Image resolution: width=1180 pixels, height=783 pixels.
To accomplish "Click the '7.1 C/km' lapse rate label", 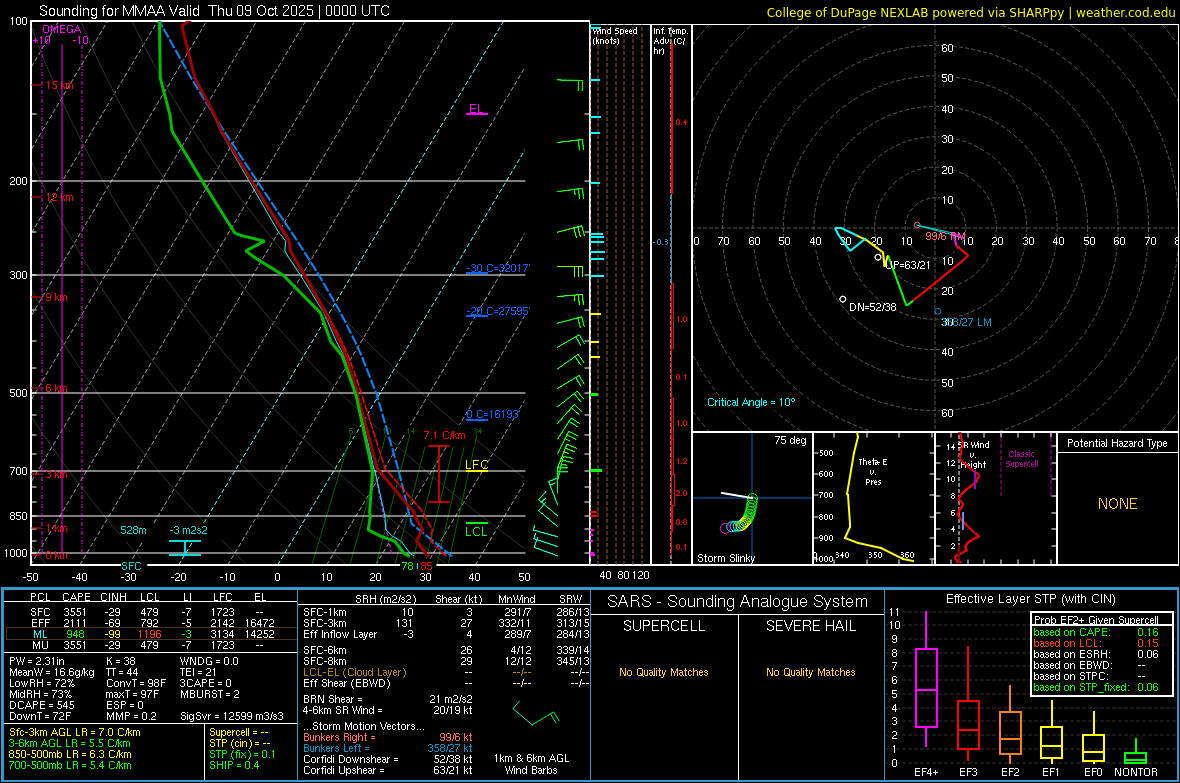I will pyautogui.click(x=444, y=435).
